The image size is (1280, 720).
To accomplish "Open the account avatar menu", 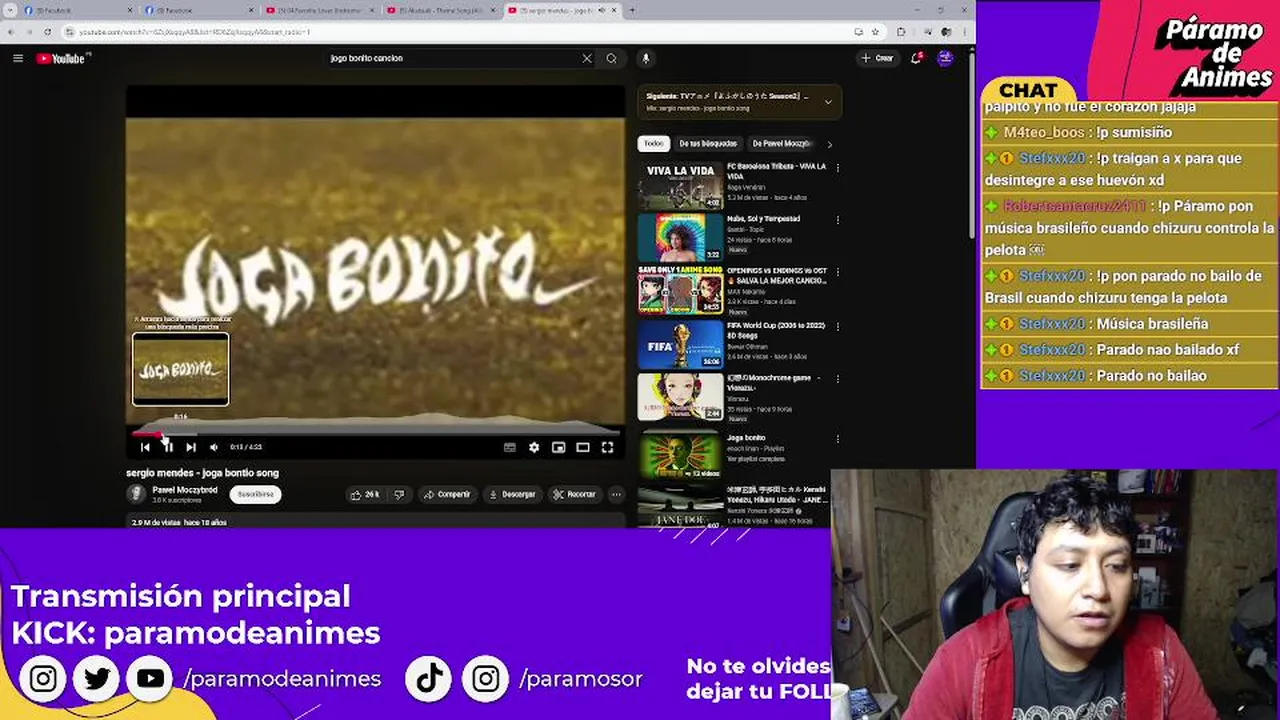I will tap(945, 58).
